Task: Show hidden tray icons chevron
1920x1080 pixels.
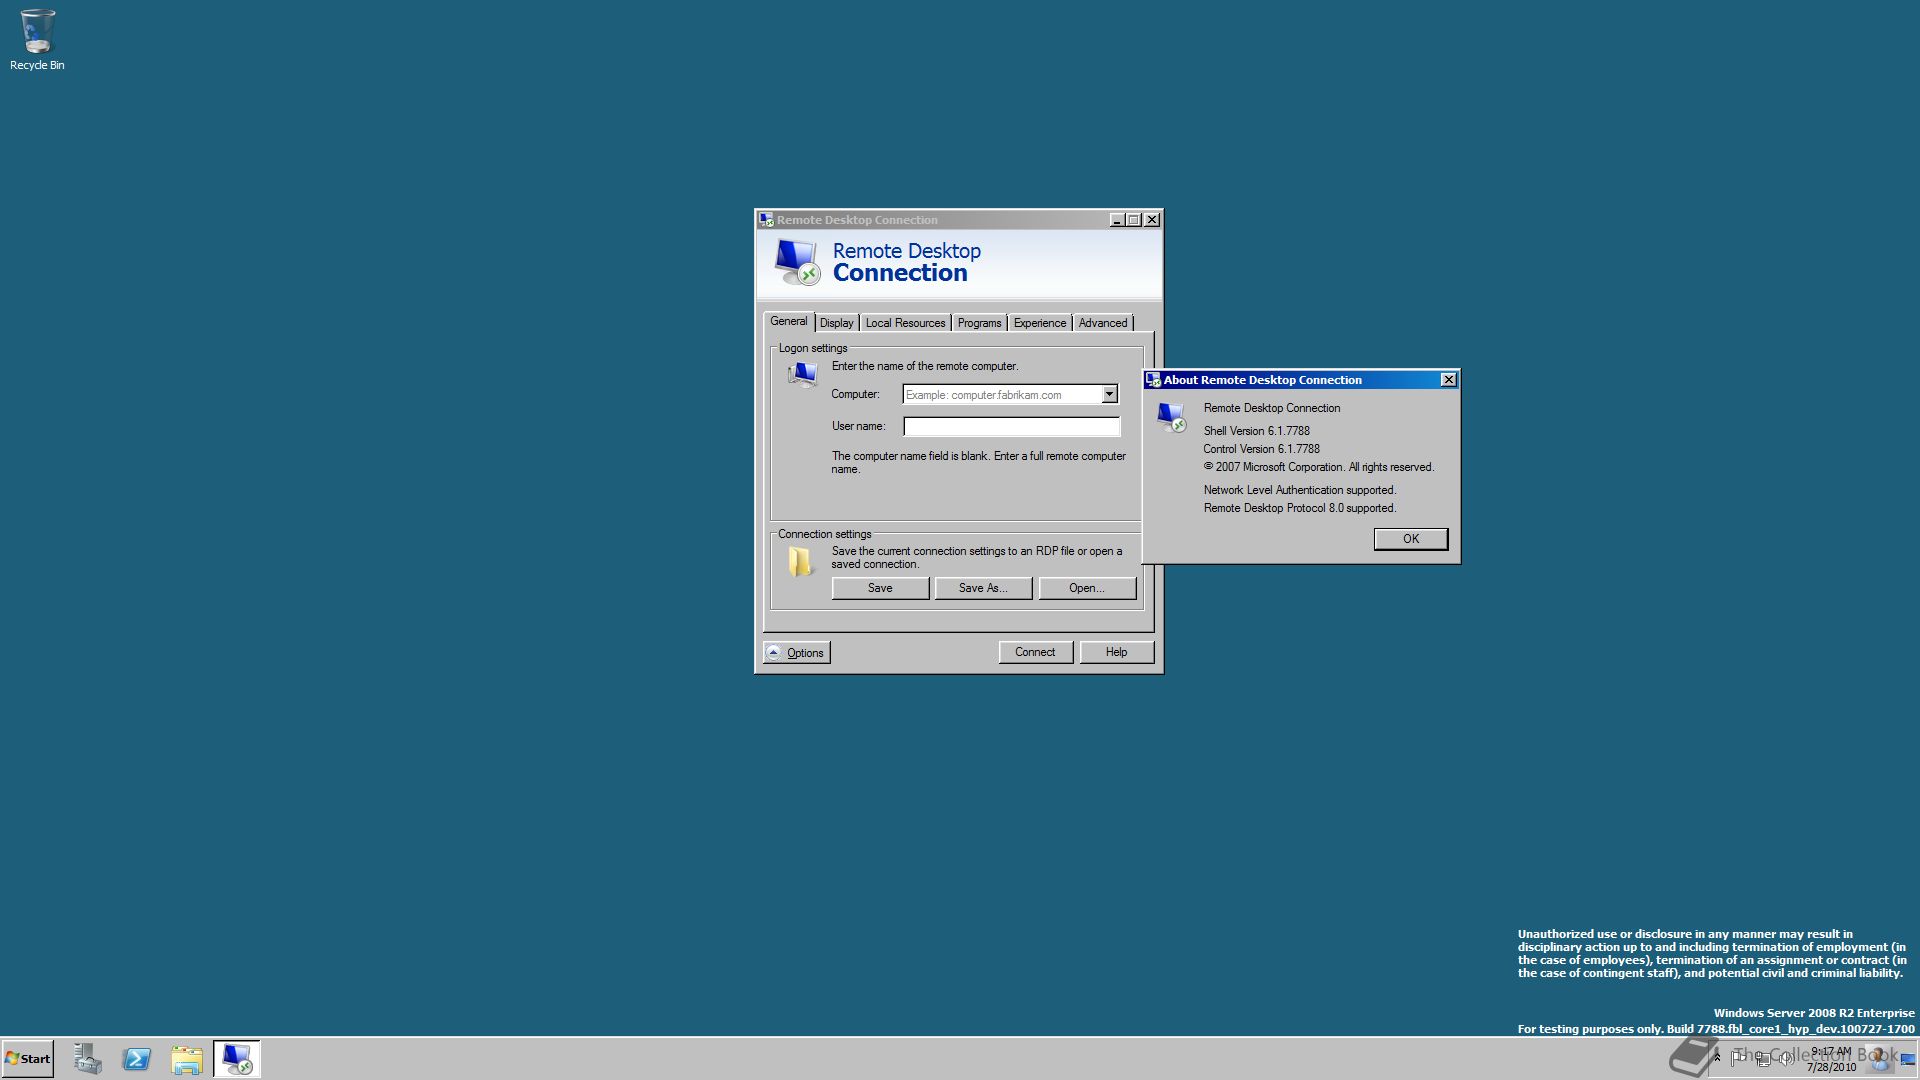Action: [1717, 1057]
